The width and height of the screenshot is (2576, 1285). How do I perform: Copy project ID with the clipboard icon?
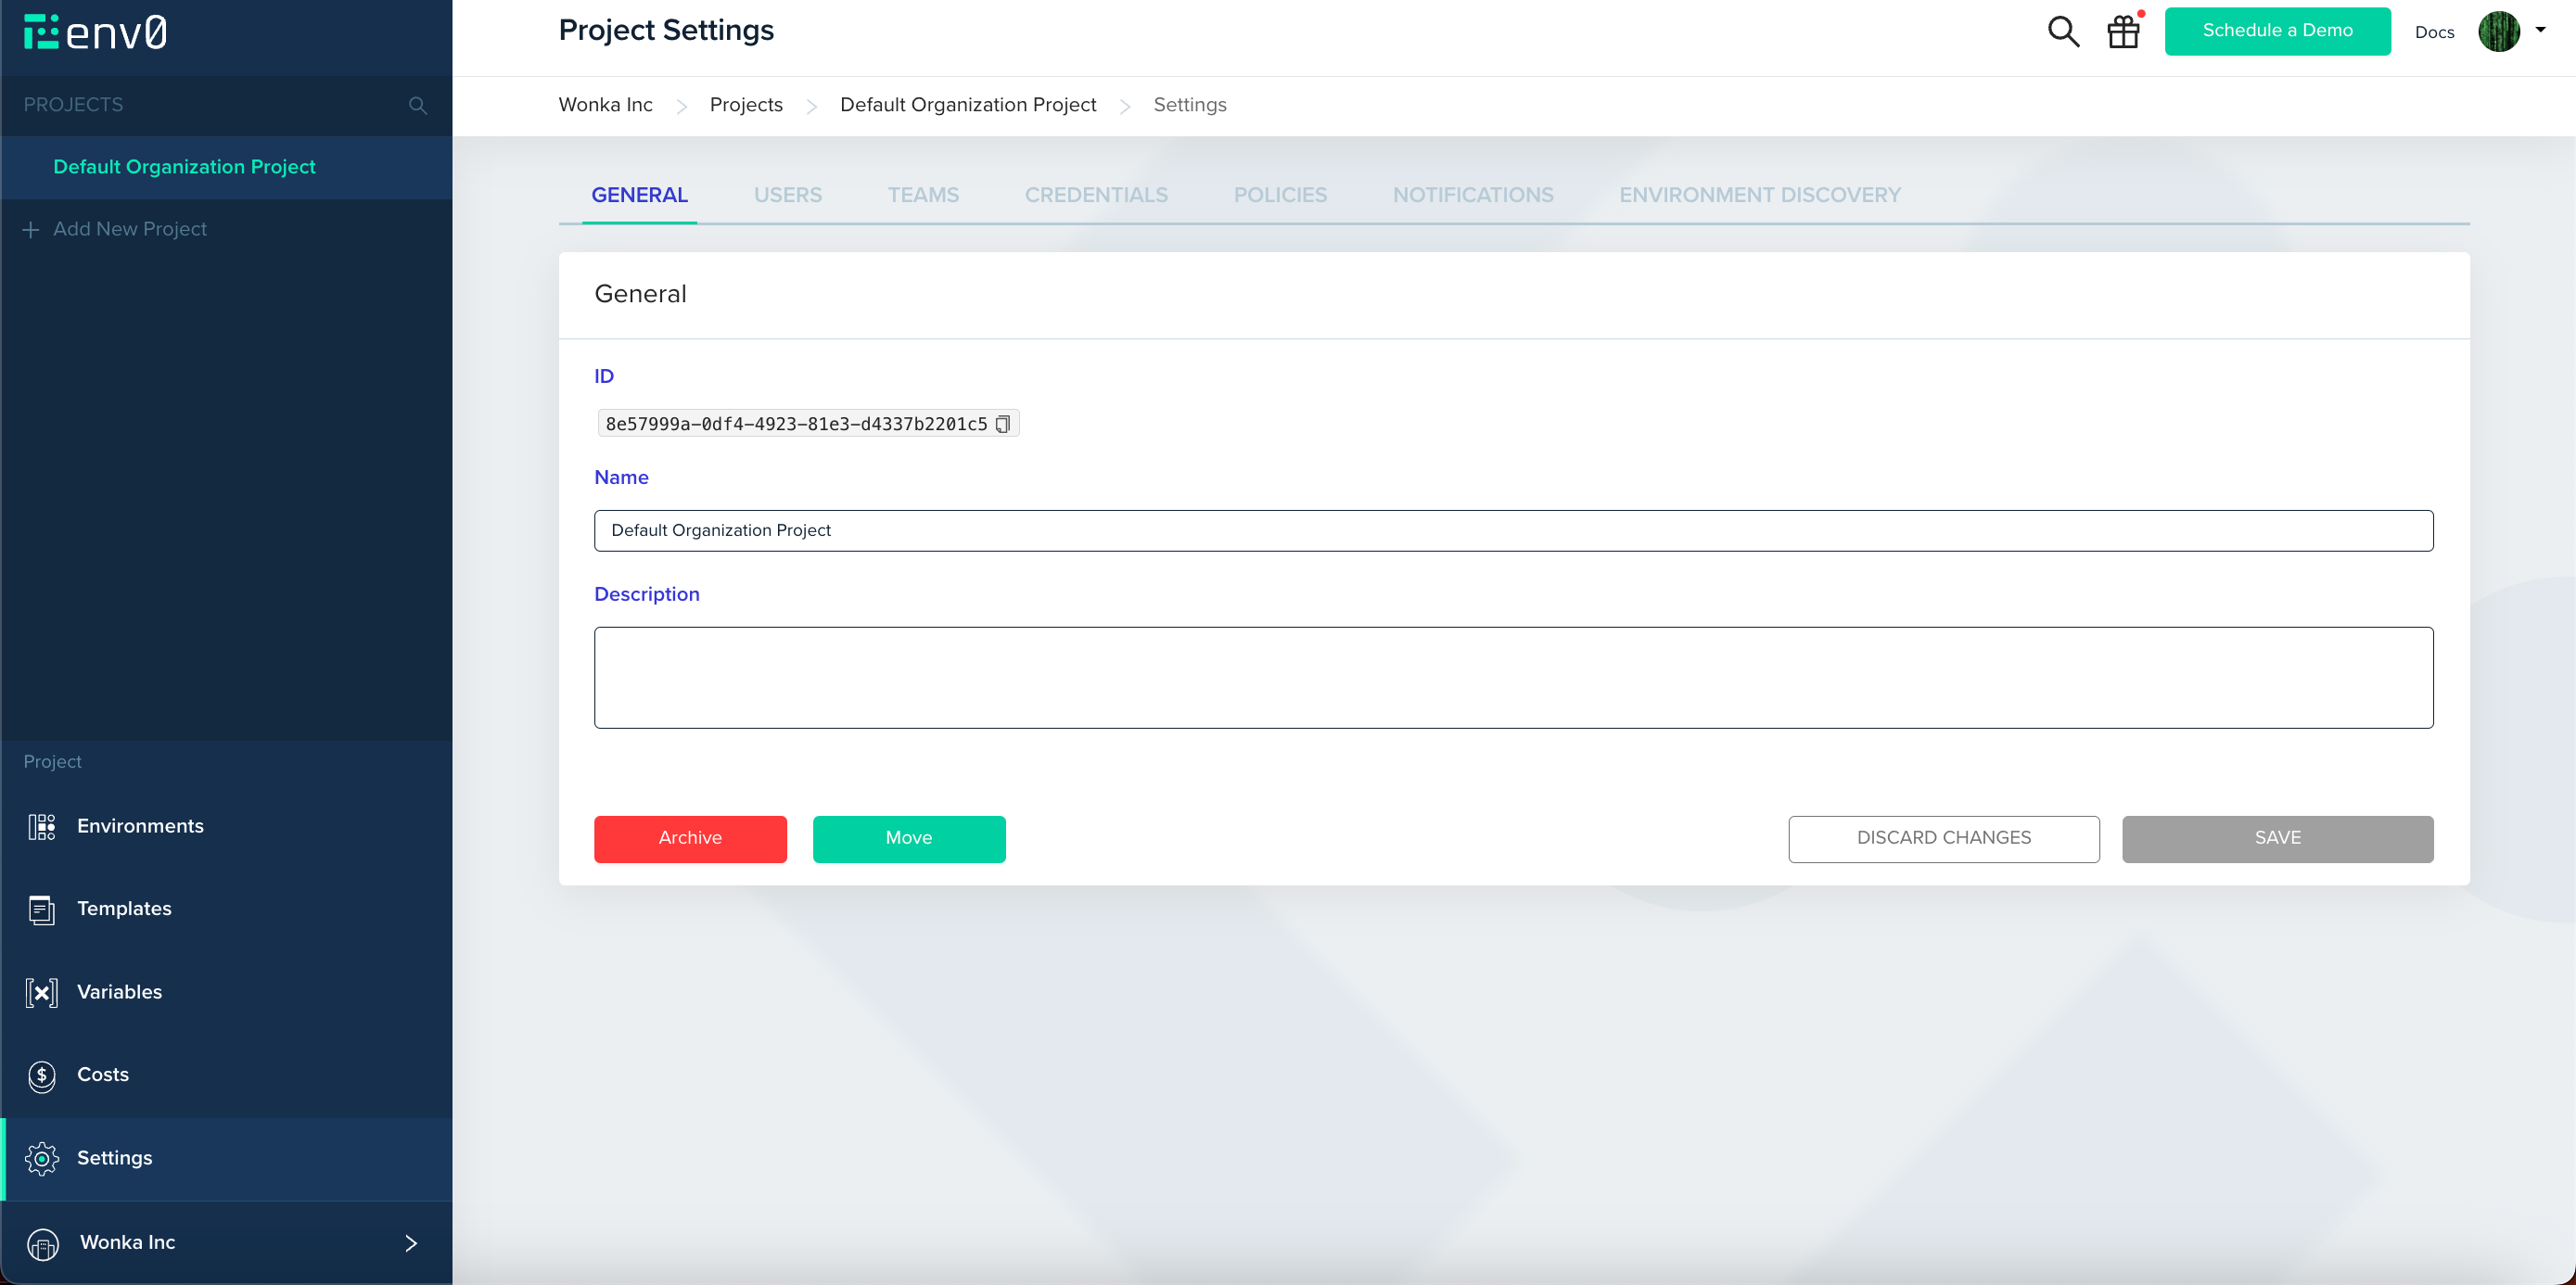tap(1002, 424)
